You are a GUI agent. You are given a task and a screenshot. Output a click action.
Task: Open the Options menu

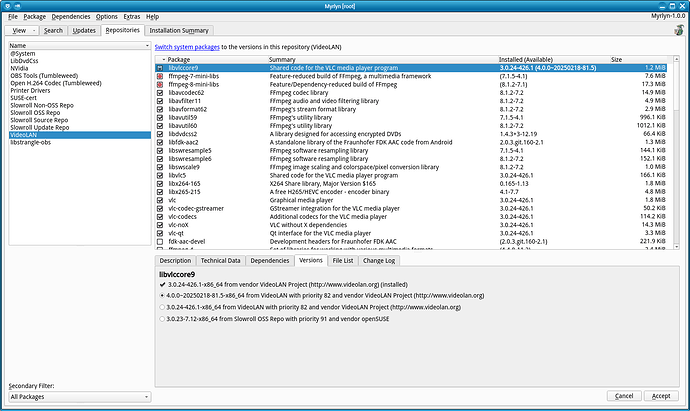(106, 17)
